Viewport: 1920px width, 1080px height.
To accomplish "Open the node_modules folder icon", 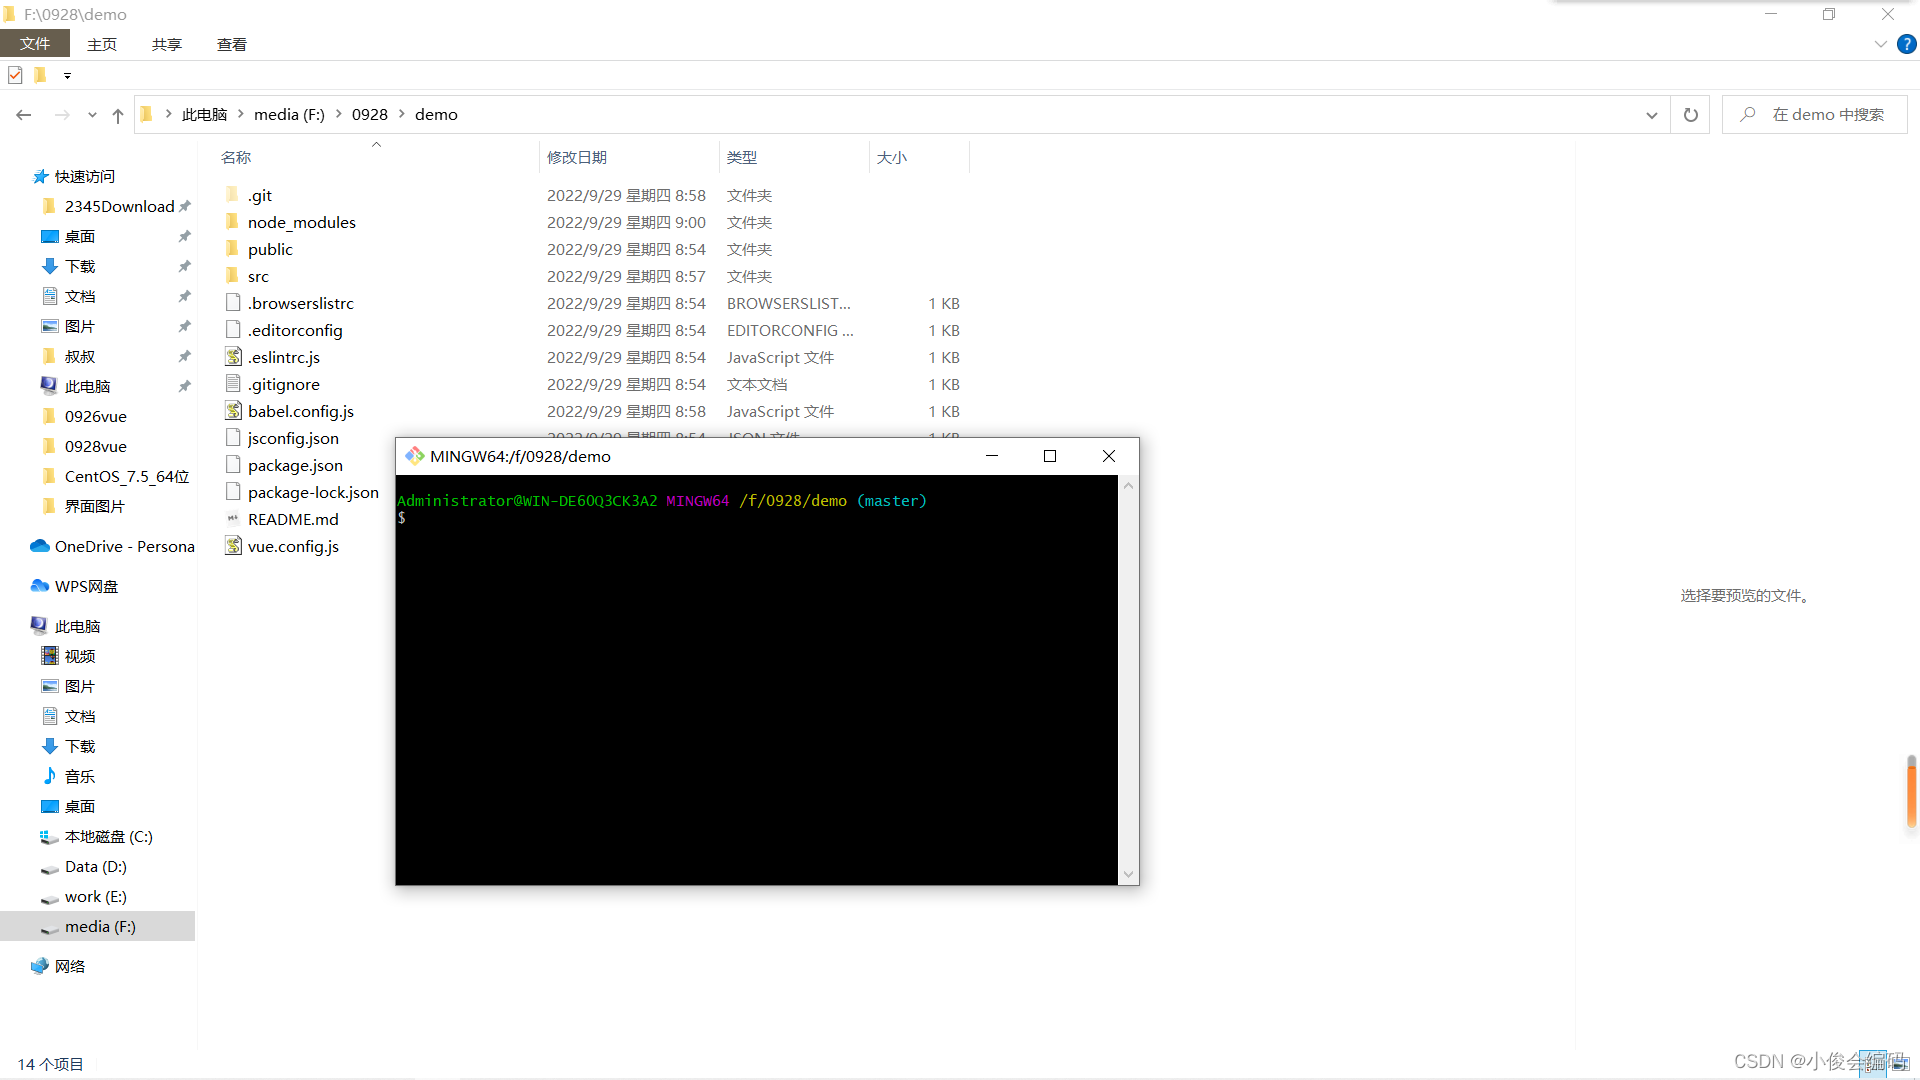I will pyautogui.click(x=233, y=222).
